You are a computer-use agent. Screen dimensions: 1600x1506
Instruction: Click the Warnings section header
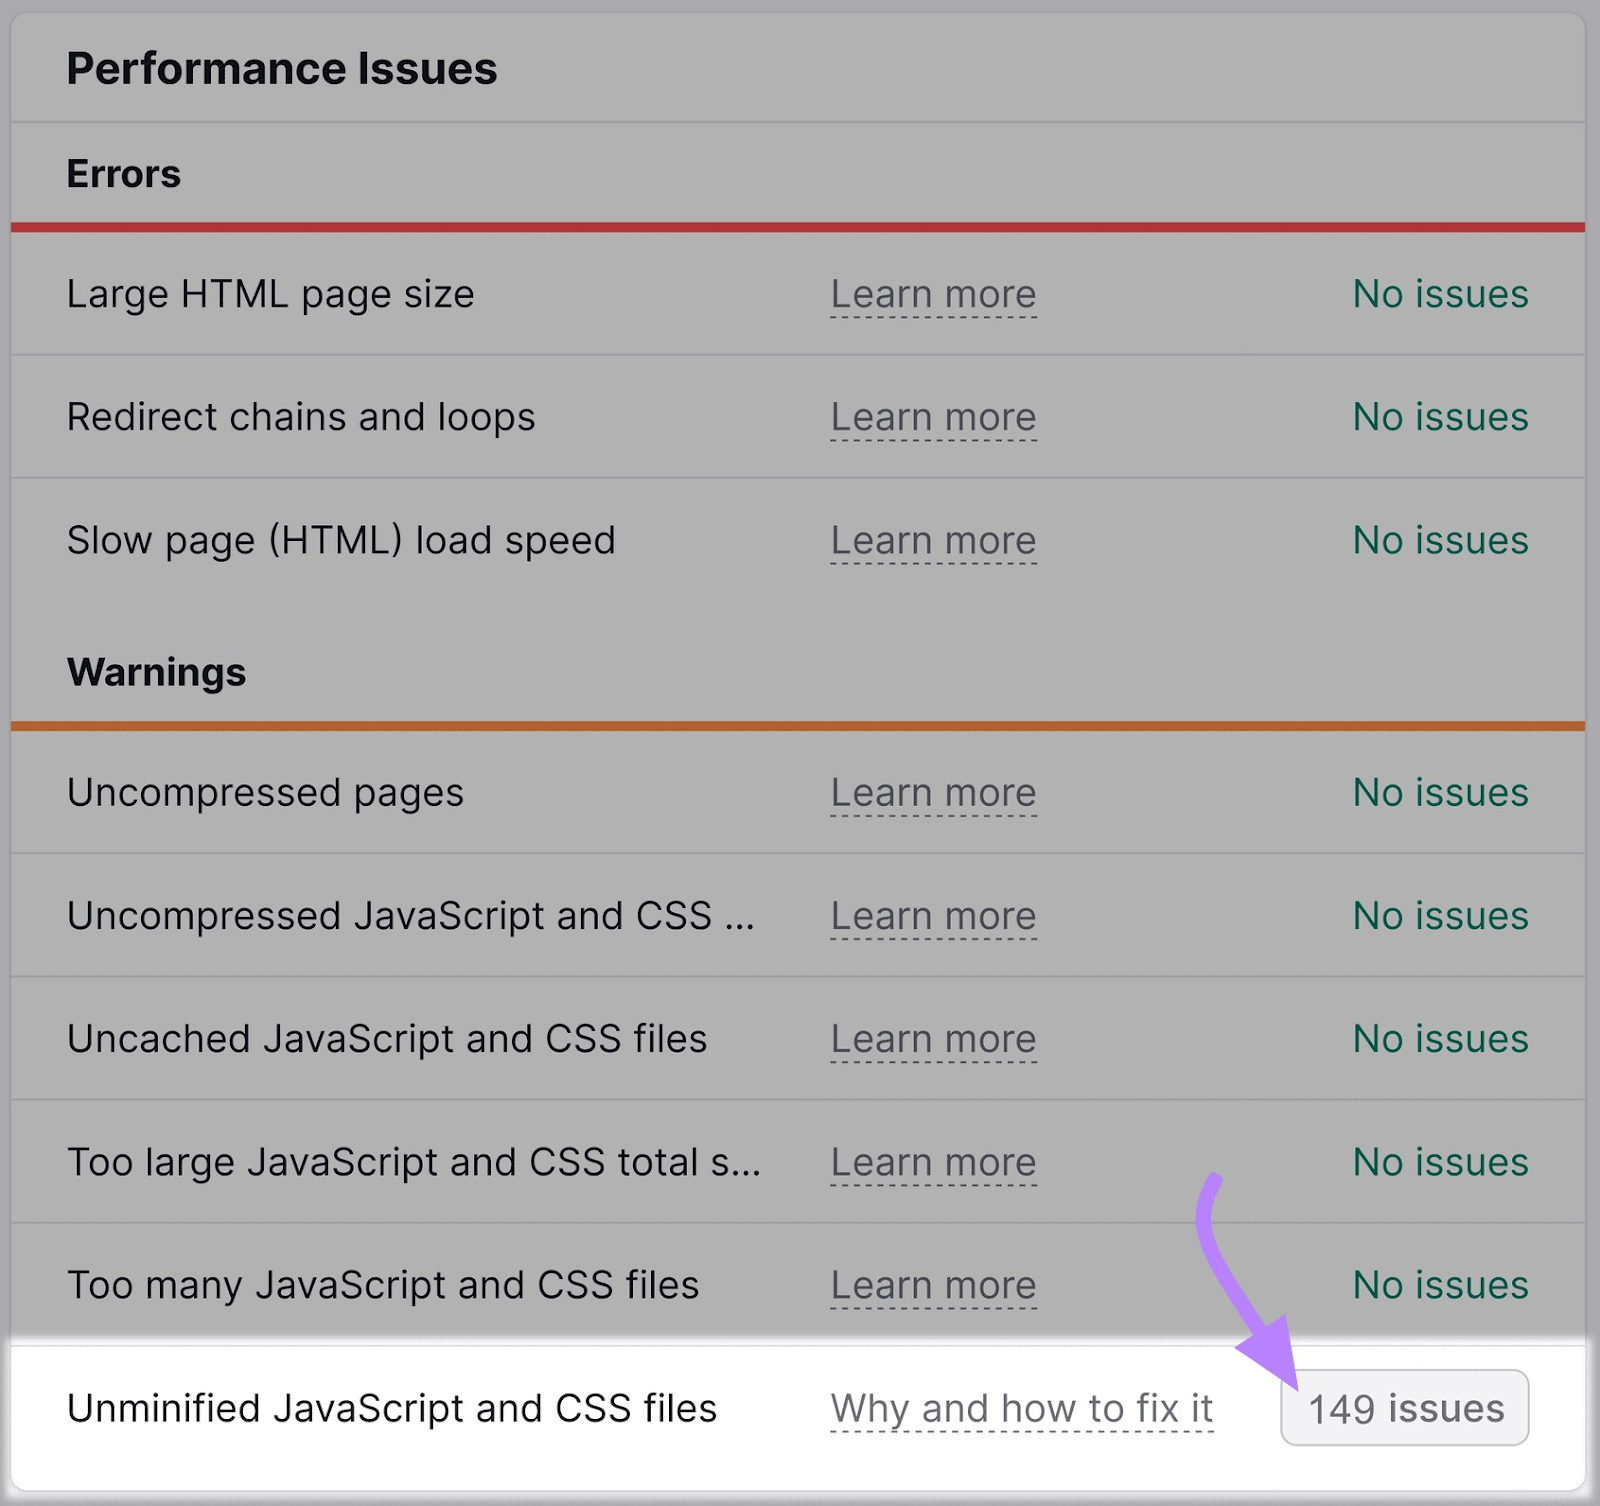156,672
